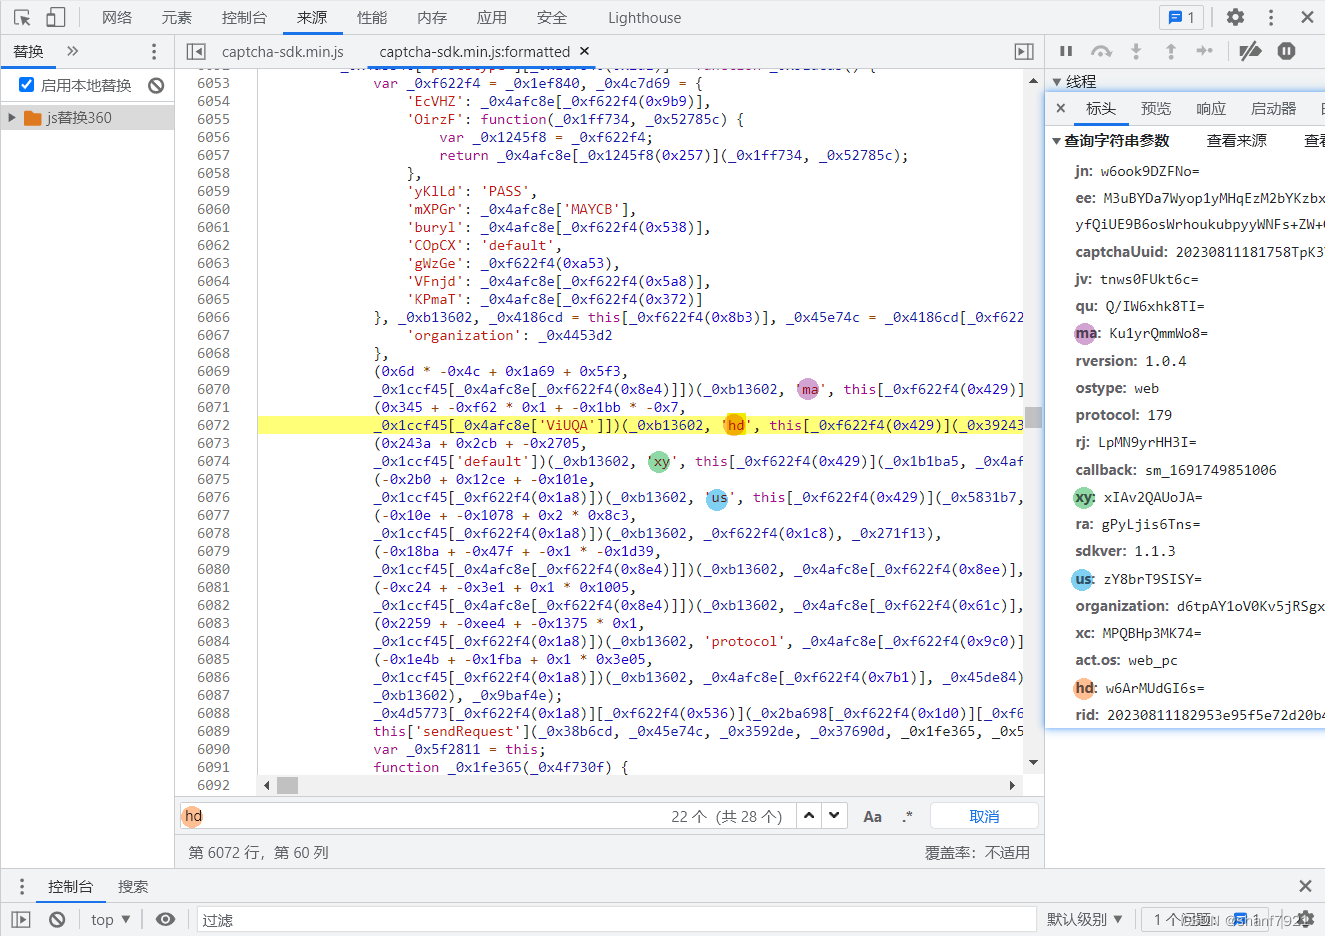The image size is (1325, 936).
Task: Open the 默认级别 log level dropdown
Action: (x=1085, y=920)
